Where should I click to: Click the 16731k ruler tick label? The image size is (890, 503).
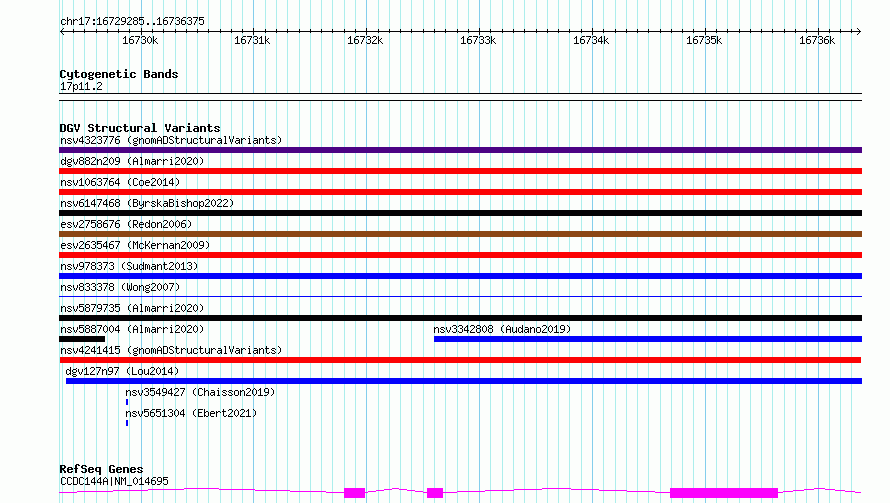tap(252, 40)
